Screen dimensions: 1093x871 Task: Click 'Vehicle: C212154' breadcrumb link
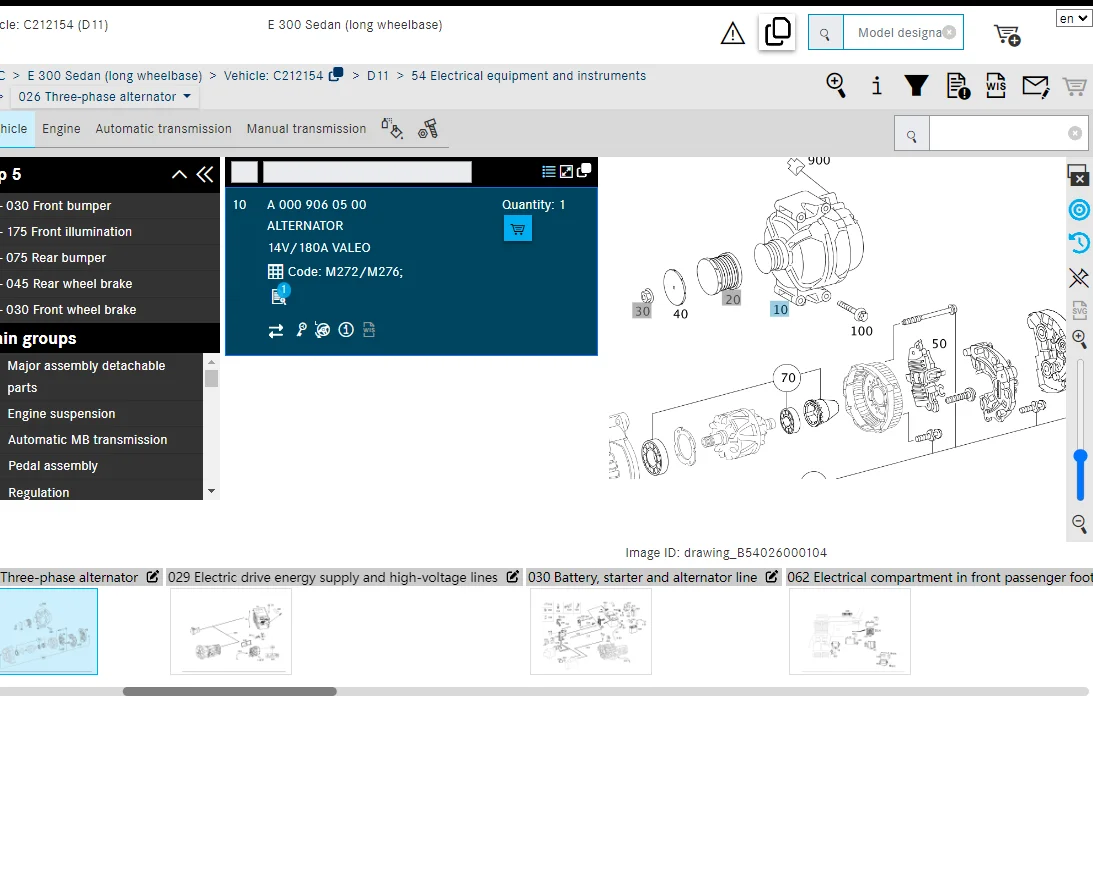point(273,76)
